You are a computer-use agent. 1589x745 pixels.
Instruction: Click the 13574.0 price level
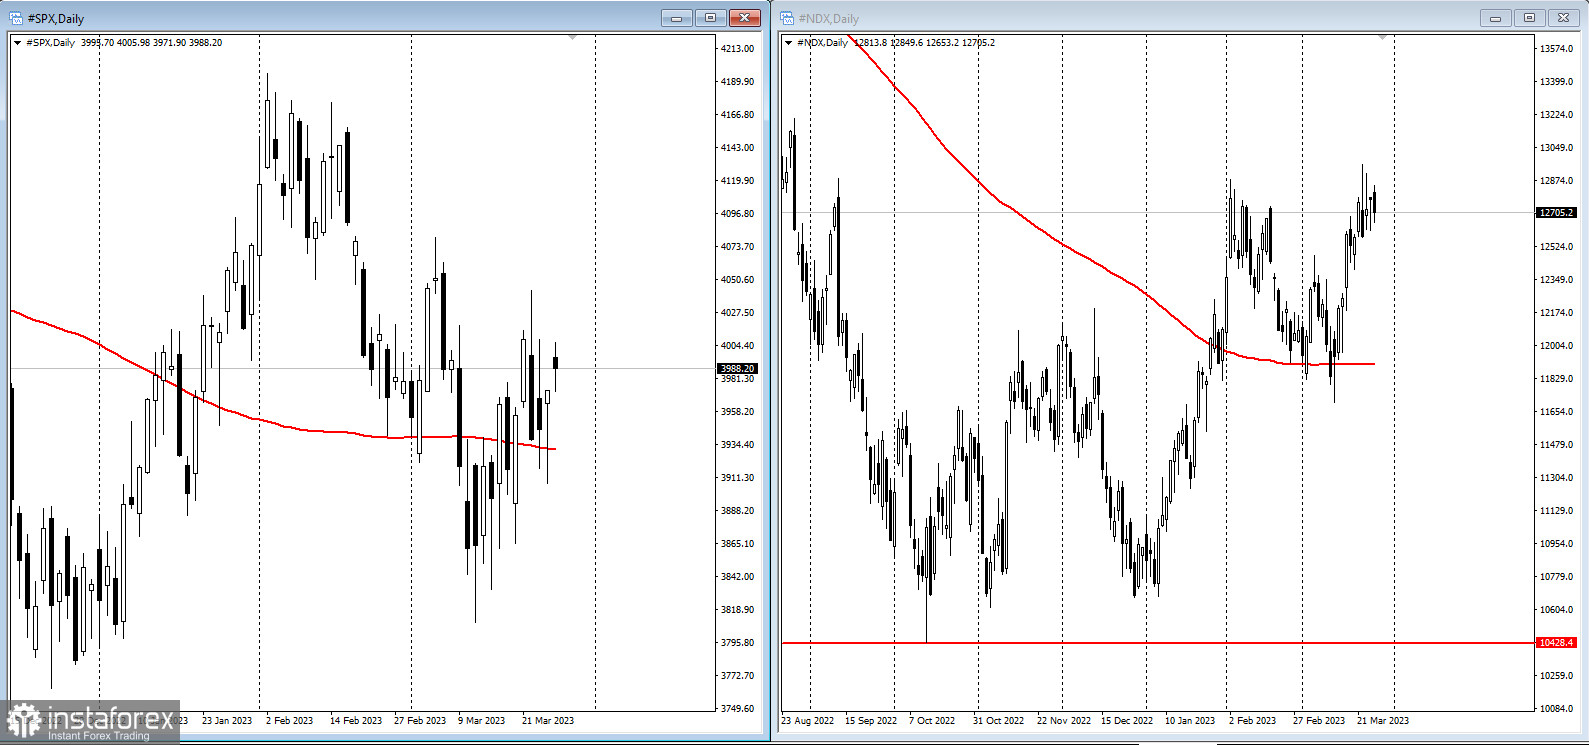pos(1557,49)
